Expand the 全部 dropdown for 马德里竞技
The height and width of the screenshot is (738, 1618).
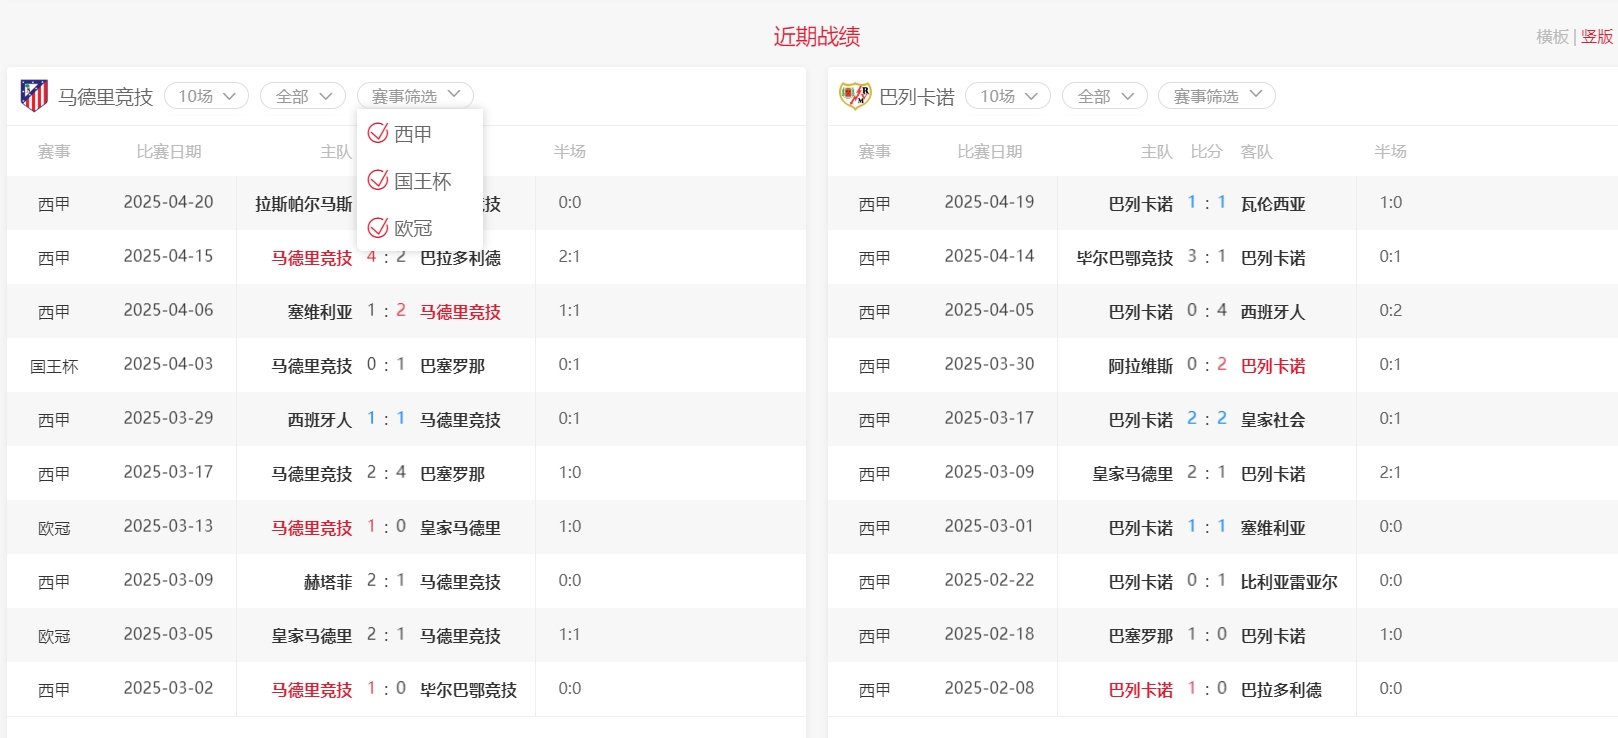(x=302, y=96)
